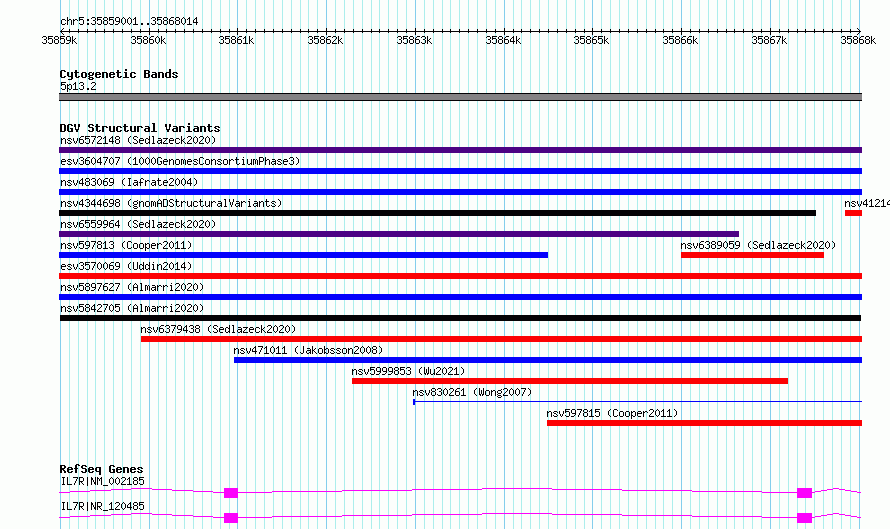This screenshot has height=529, width=890.
Task: Open the nsv6572148 (Sedlazeck2020) label
Action: point(138,140)
